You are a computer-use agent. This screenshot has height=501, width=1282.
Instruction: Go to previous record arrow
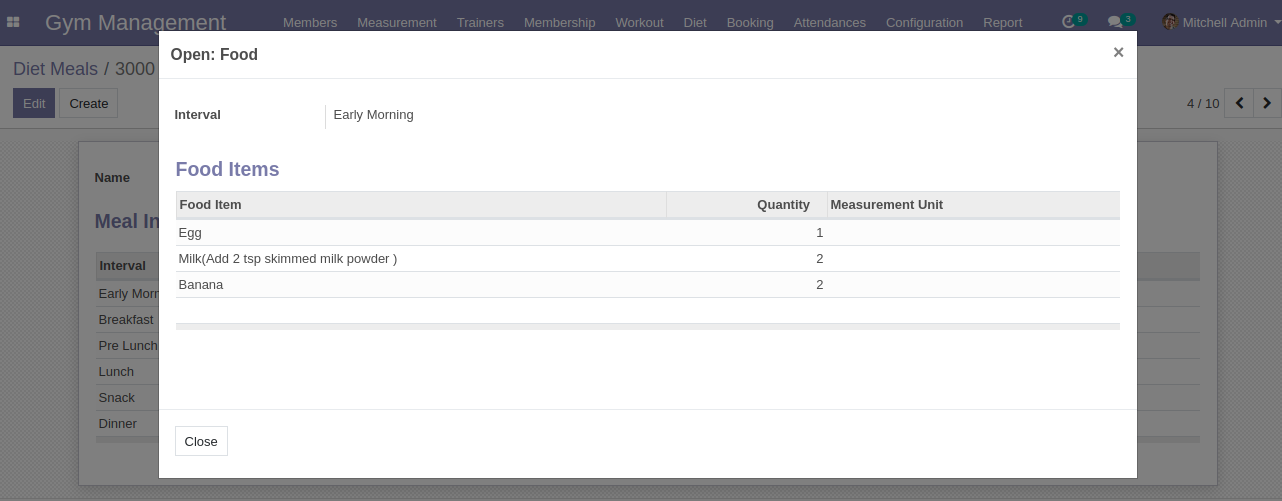click(x=1240, y=103)
